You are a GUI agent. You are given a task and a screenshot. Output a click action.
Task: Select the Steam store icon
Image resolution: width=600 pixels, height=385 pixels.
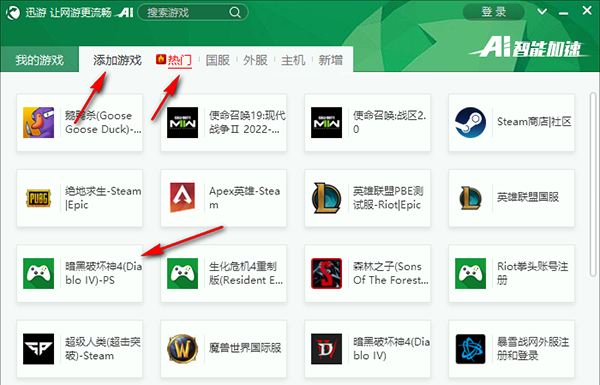coord(470,122)
